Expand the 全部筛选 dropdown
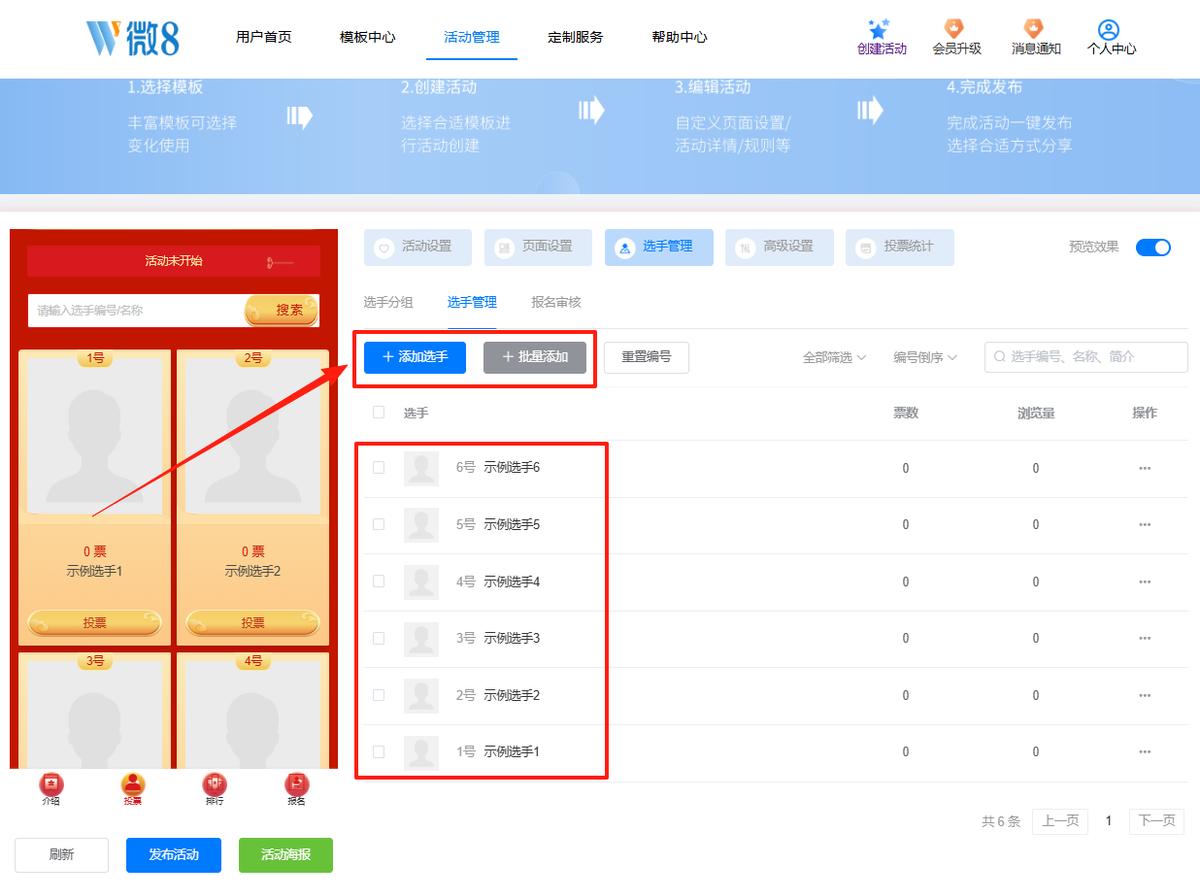This screenshot has width=1200, height=896. tap(834, 357)
